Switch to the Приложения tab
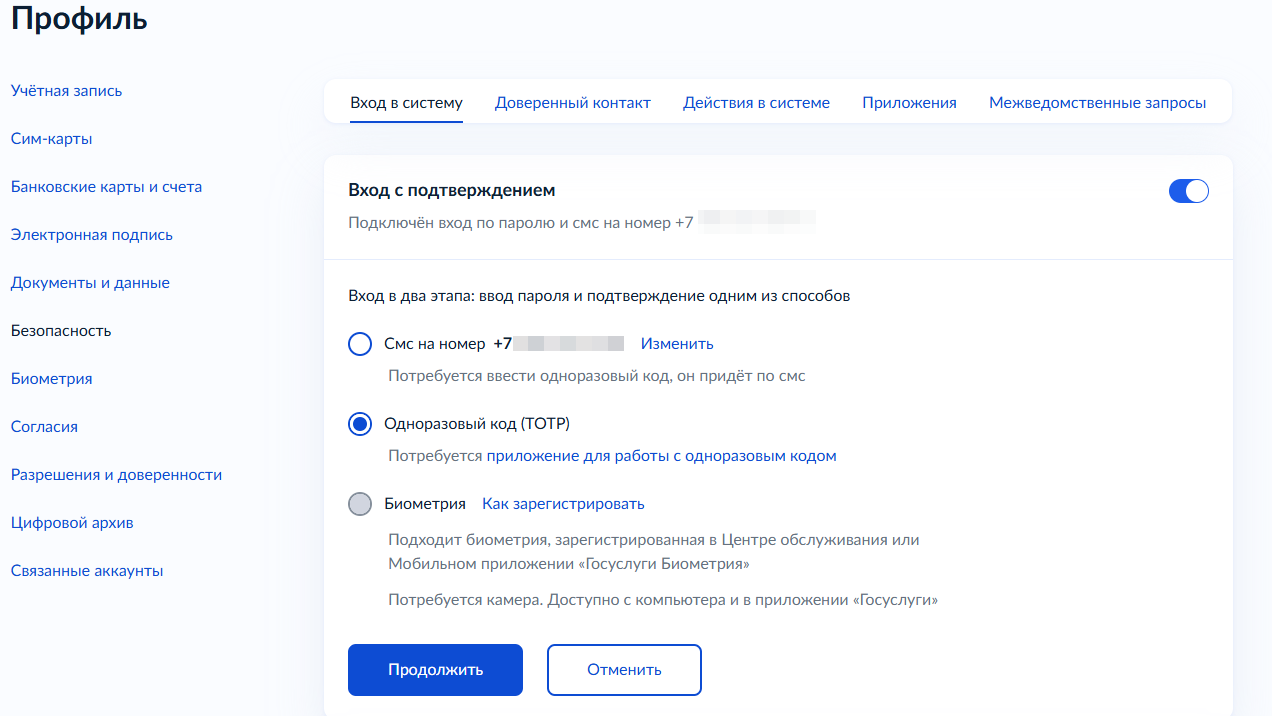The height and width of the screenshot is (716, 1272). [x=908, y=102]
